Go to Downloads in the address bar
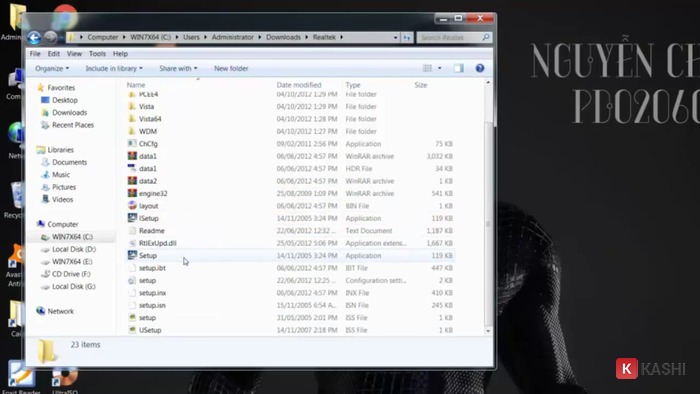This screenshot has height=394, width=700. pos(283,37)
